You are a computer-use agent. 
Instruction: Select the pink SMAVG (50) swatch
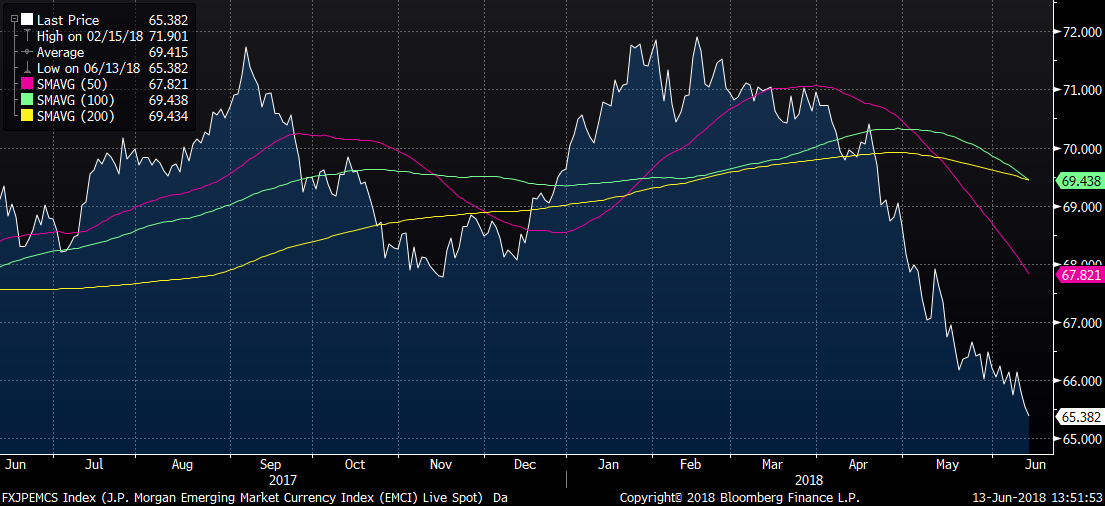pyautogui.click(x=27, y=84)
